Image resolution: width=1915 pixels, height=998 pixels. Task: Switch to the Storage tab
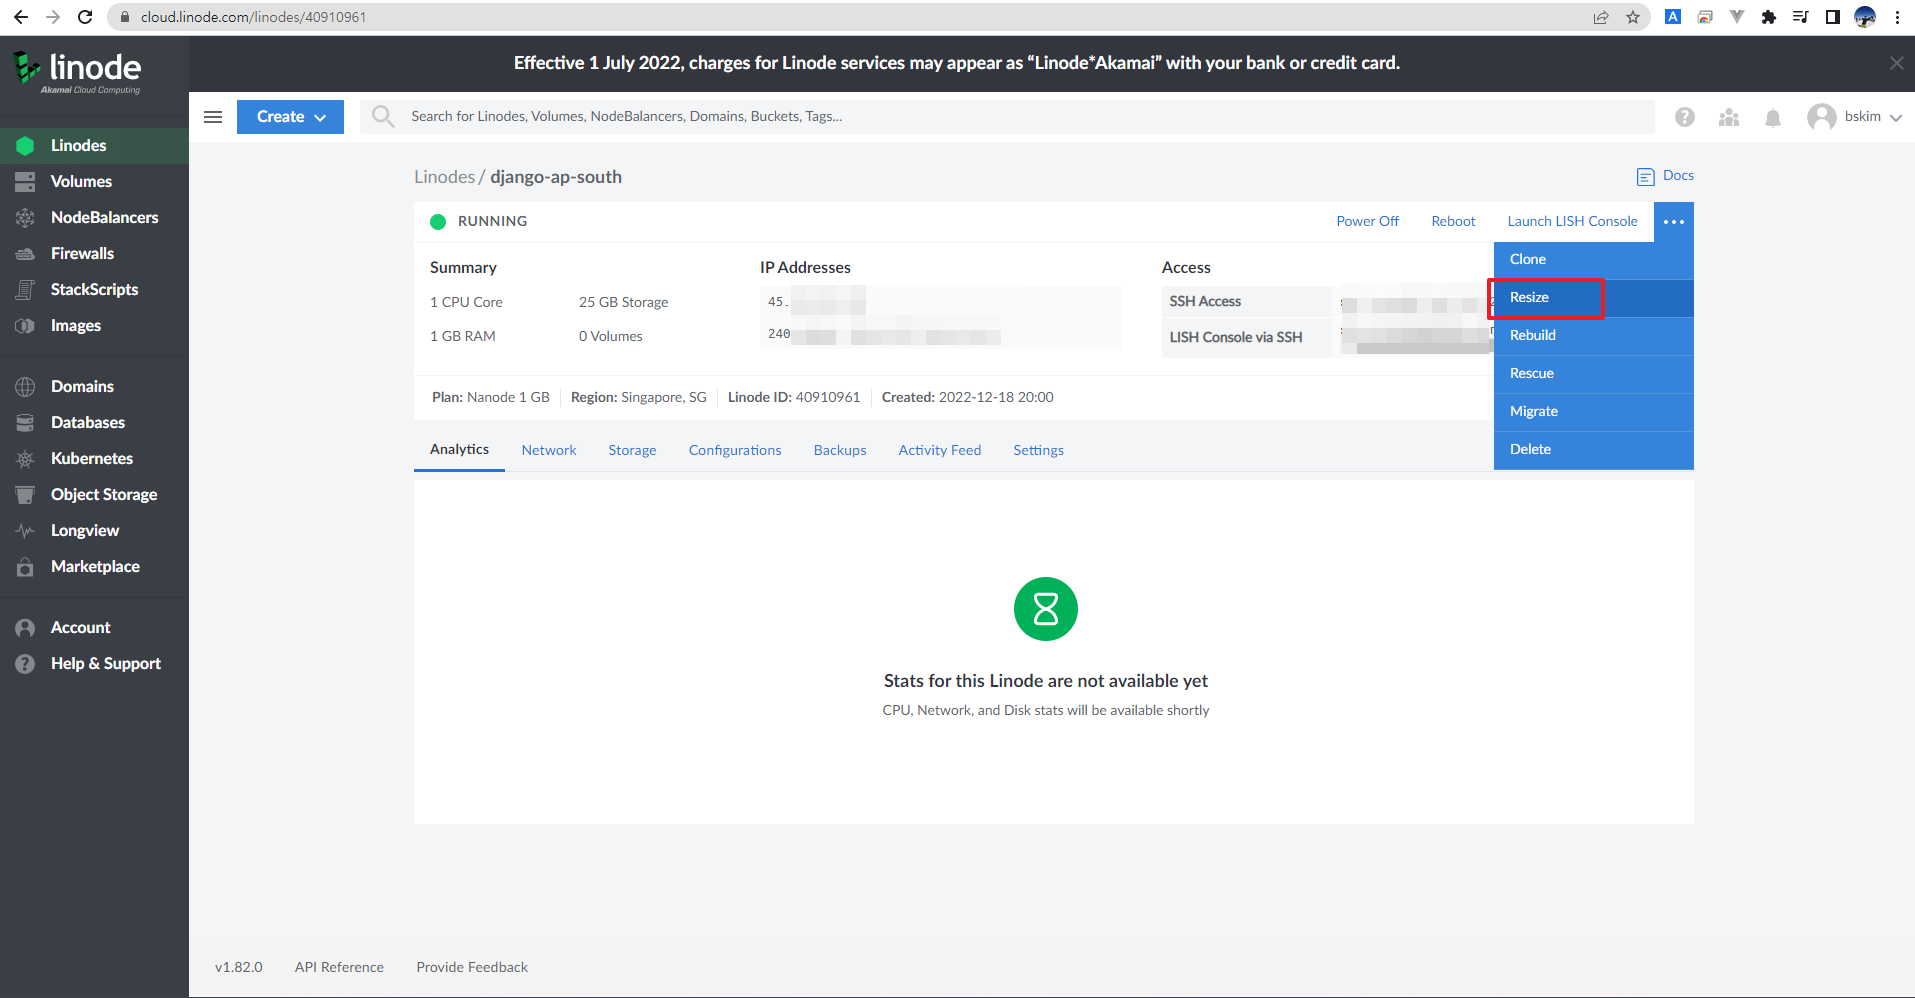[632, 451]
